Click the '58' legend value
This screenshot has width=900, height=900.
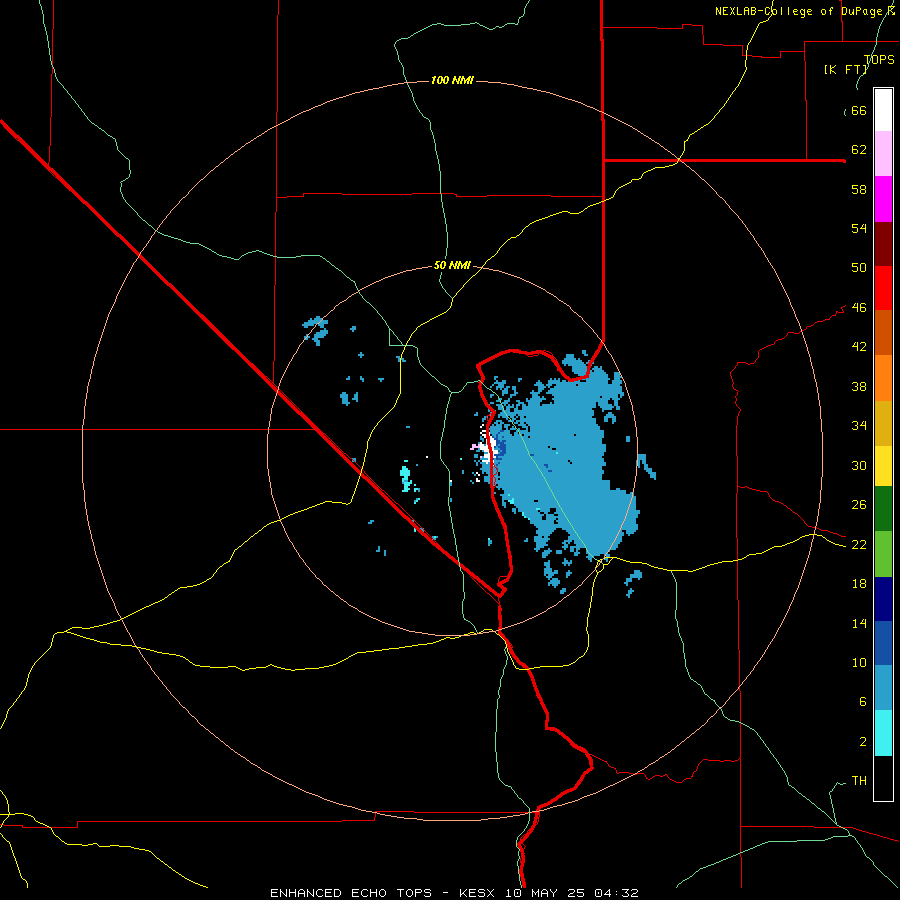point(859,189)
